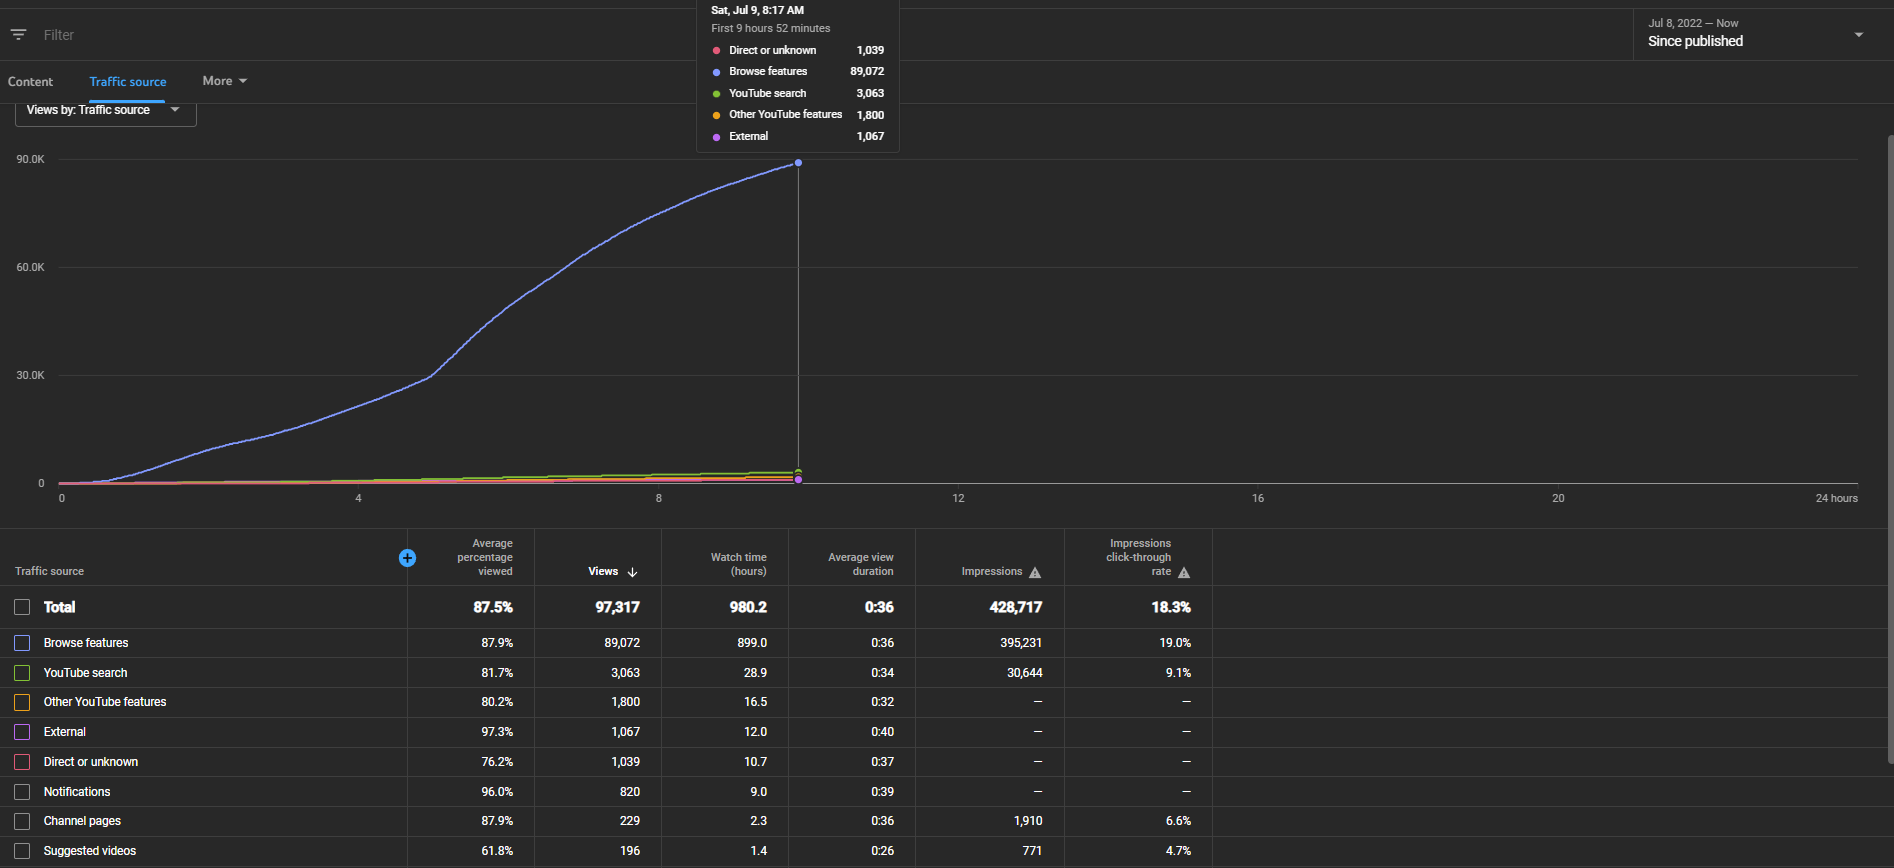
Task: Check the Other YouTube features checkbox
Action: (22, 702)
